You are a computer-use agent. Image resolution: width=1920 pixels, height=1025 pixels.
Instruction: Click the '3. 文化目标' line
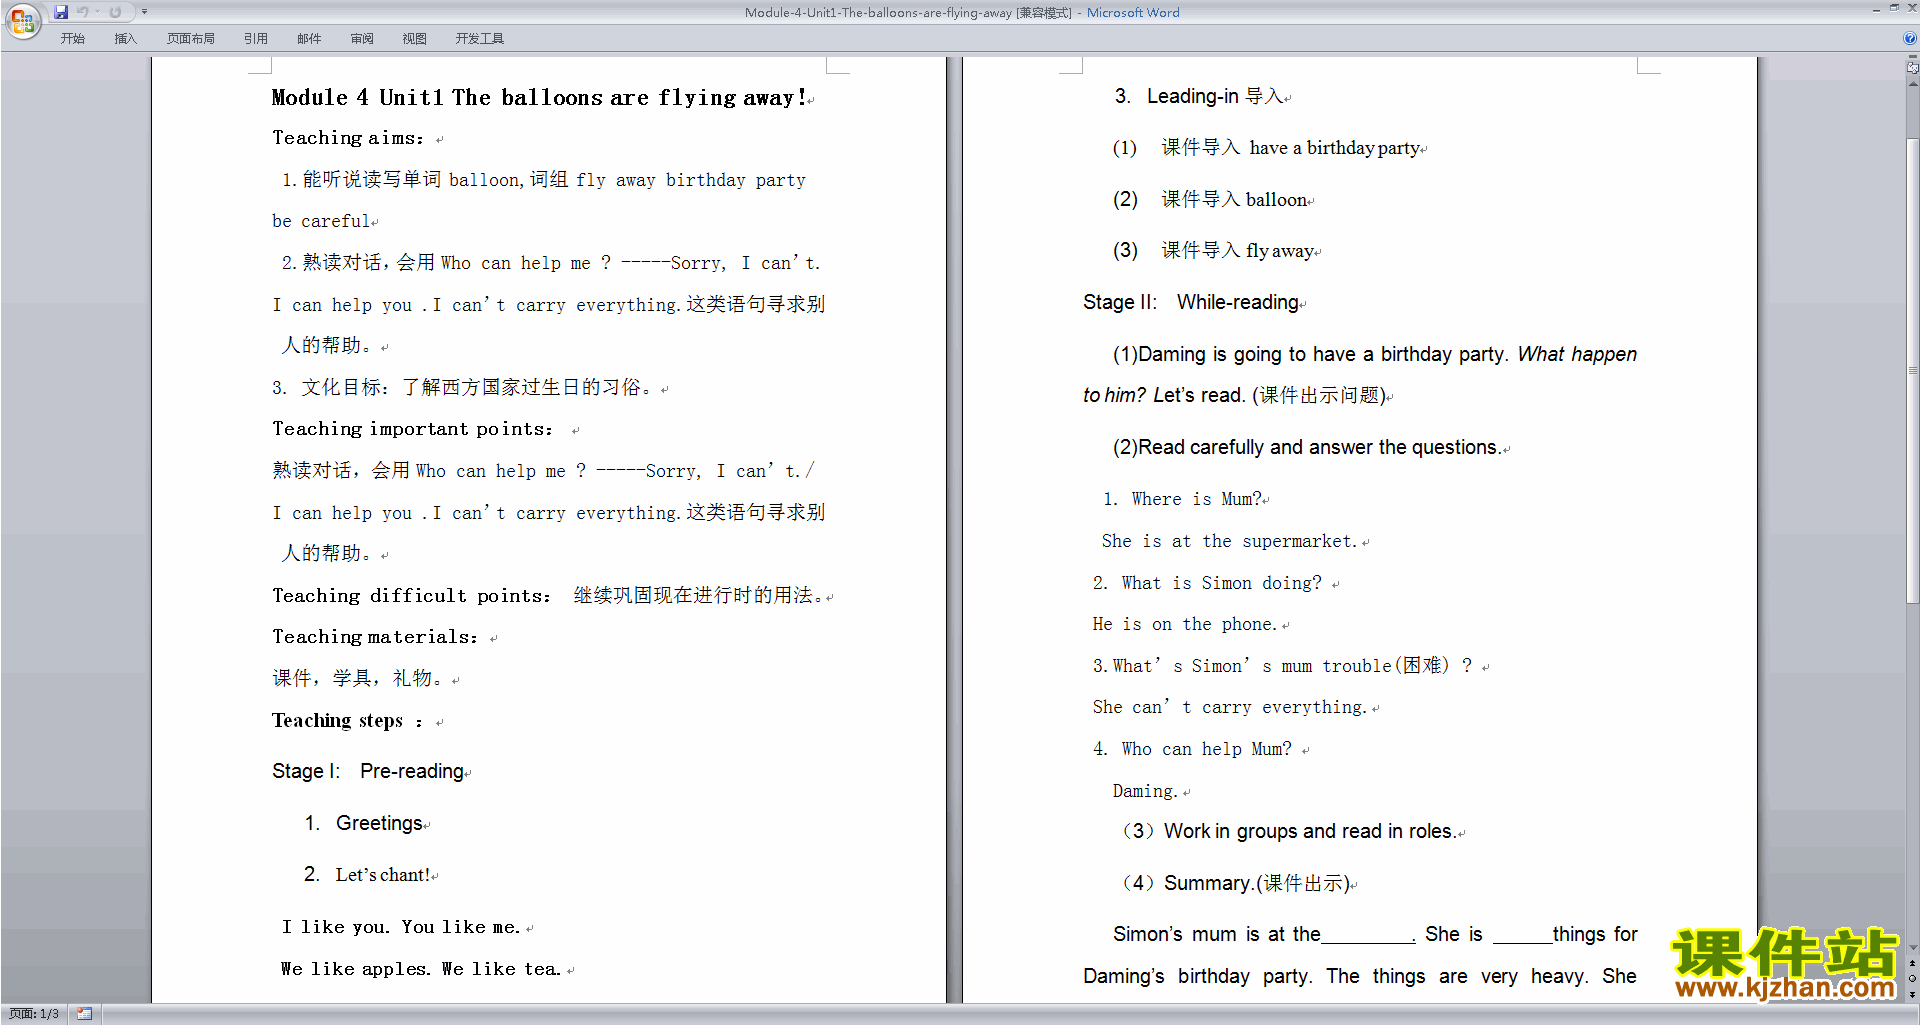465,388
